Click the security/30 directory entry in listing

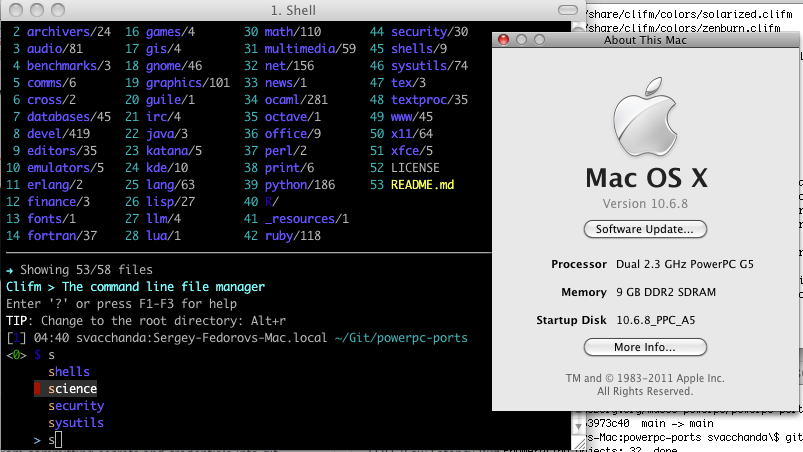coord(430,32)
